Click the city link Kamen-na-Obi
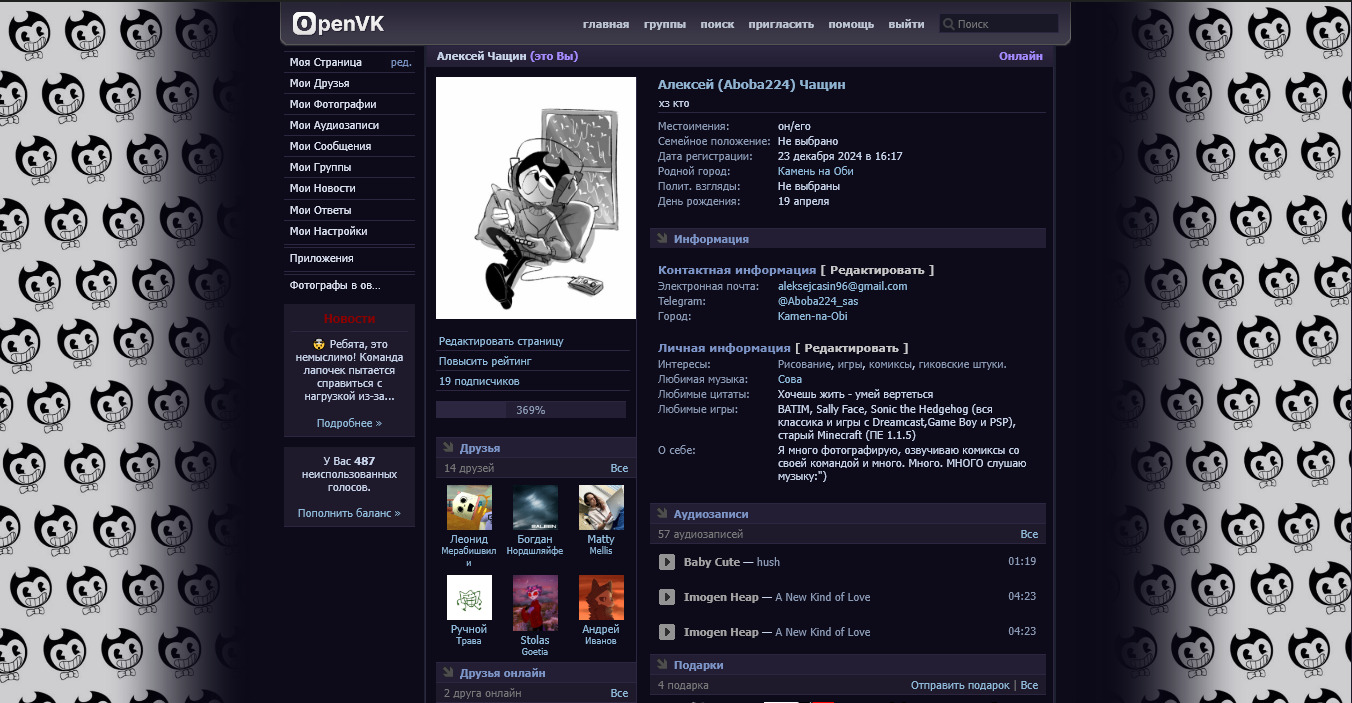1352x703 pixels. click(x=812, y=316)
